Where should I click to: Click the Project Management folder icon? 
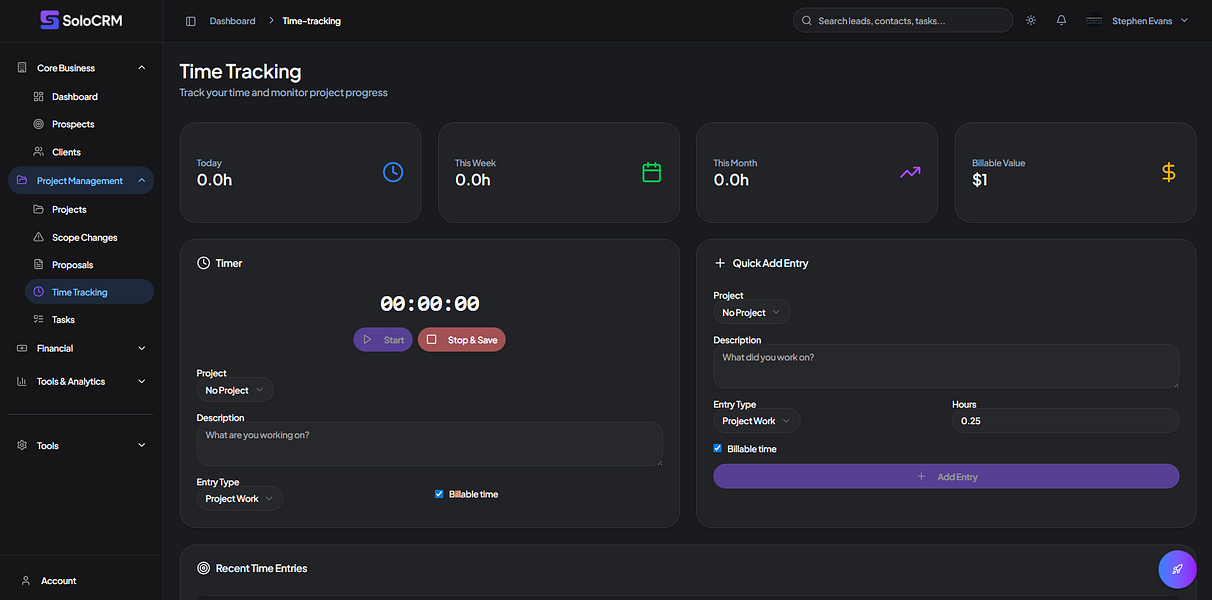click(22, 181)
